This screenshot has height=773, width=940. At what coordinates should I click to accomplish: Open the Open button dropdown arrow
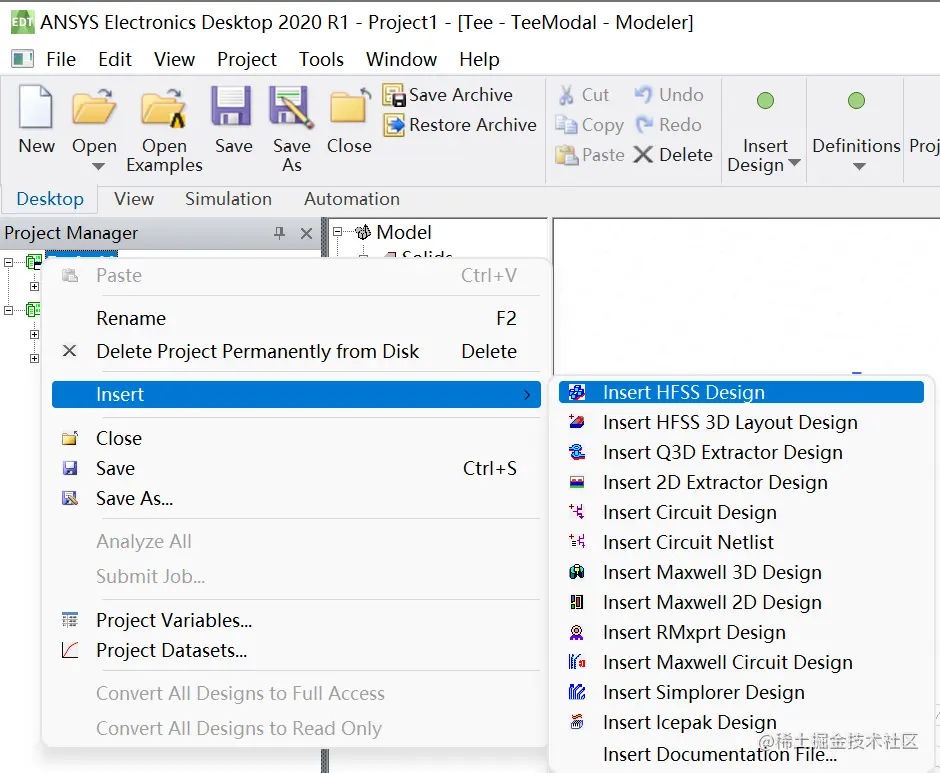(x=98, y=166)
